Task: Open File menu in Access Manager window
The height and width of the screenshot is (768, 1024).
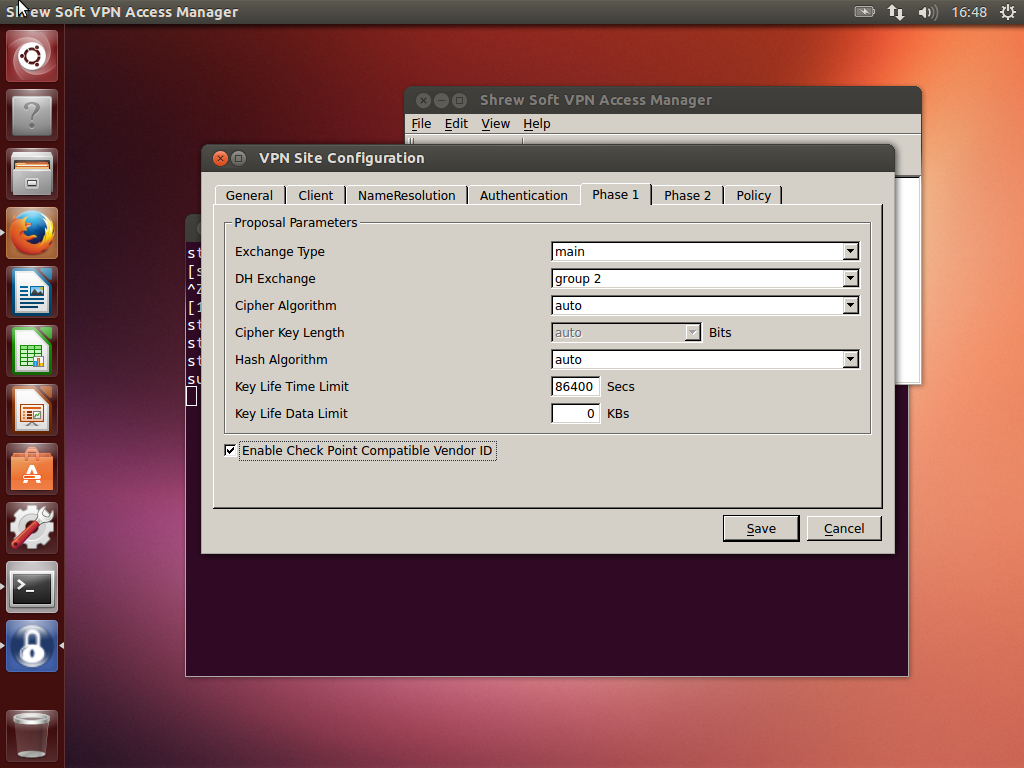Action: pos(421,123)
